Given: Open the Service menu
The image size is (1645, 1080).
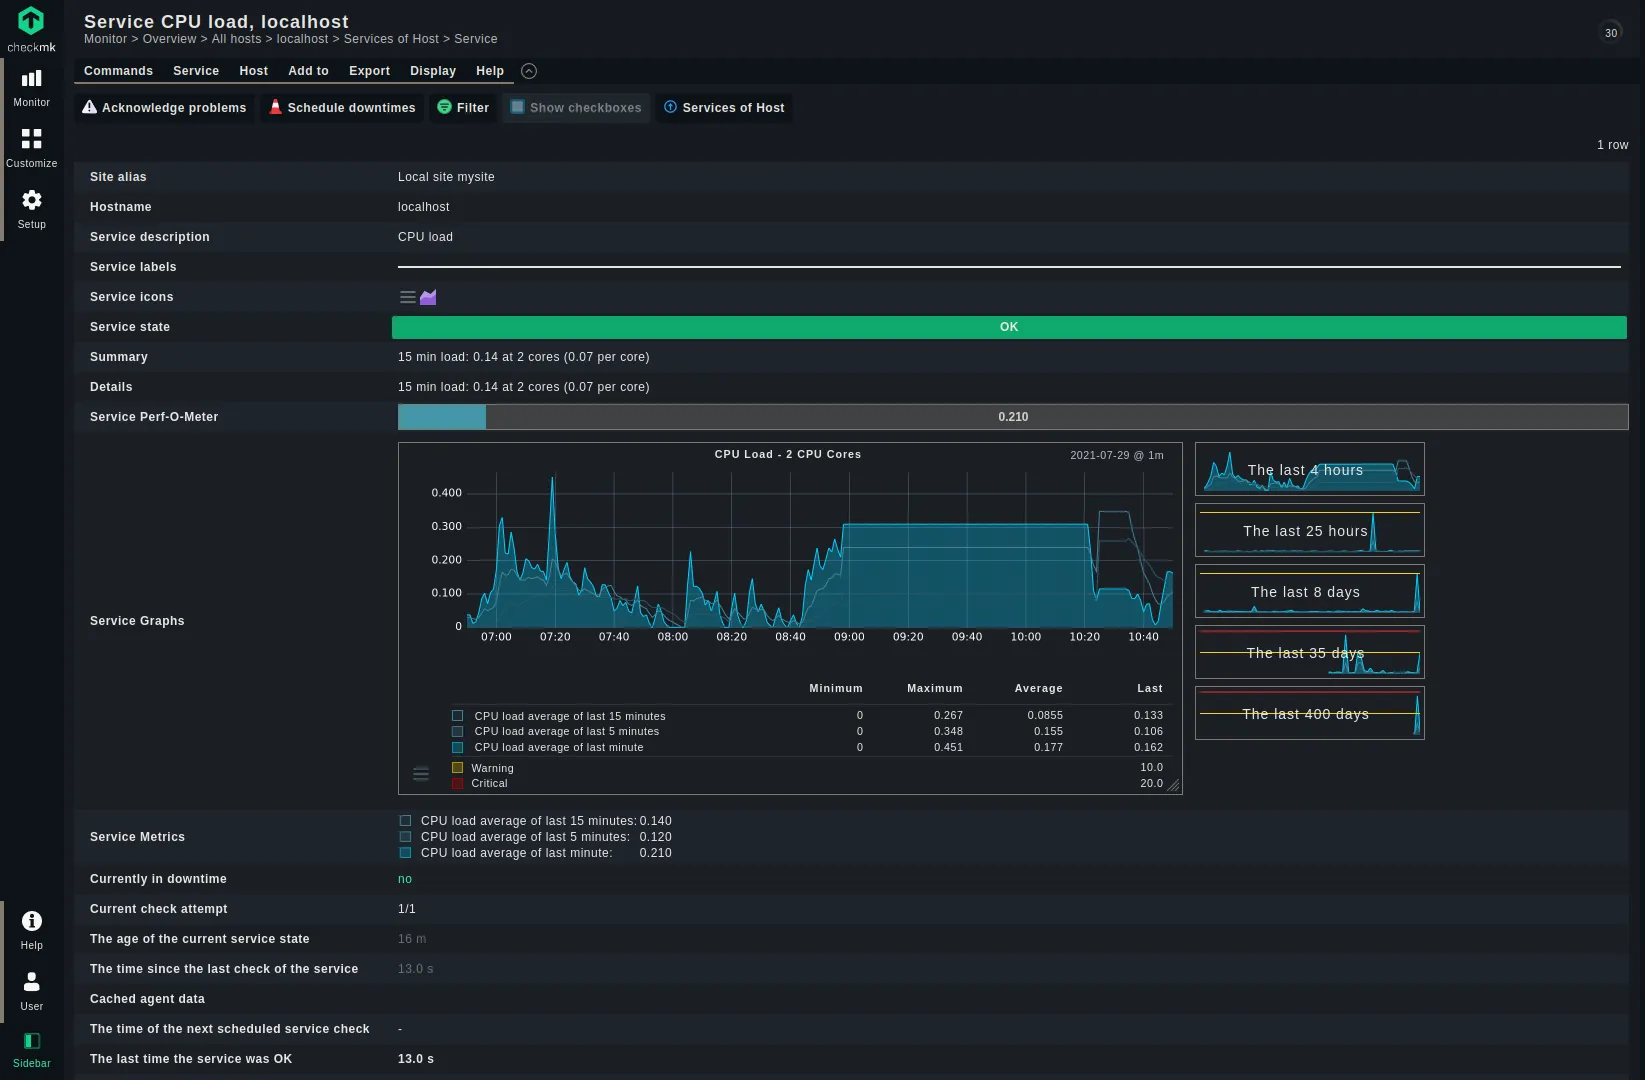Looking at the screenshot, I should click(196, 71).
